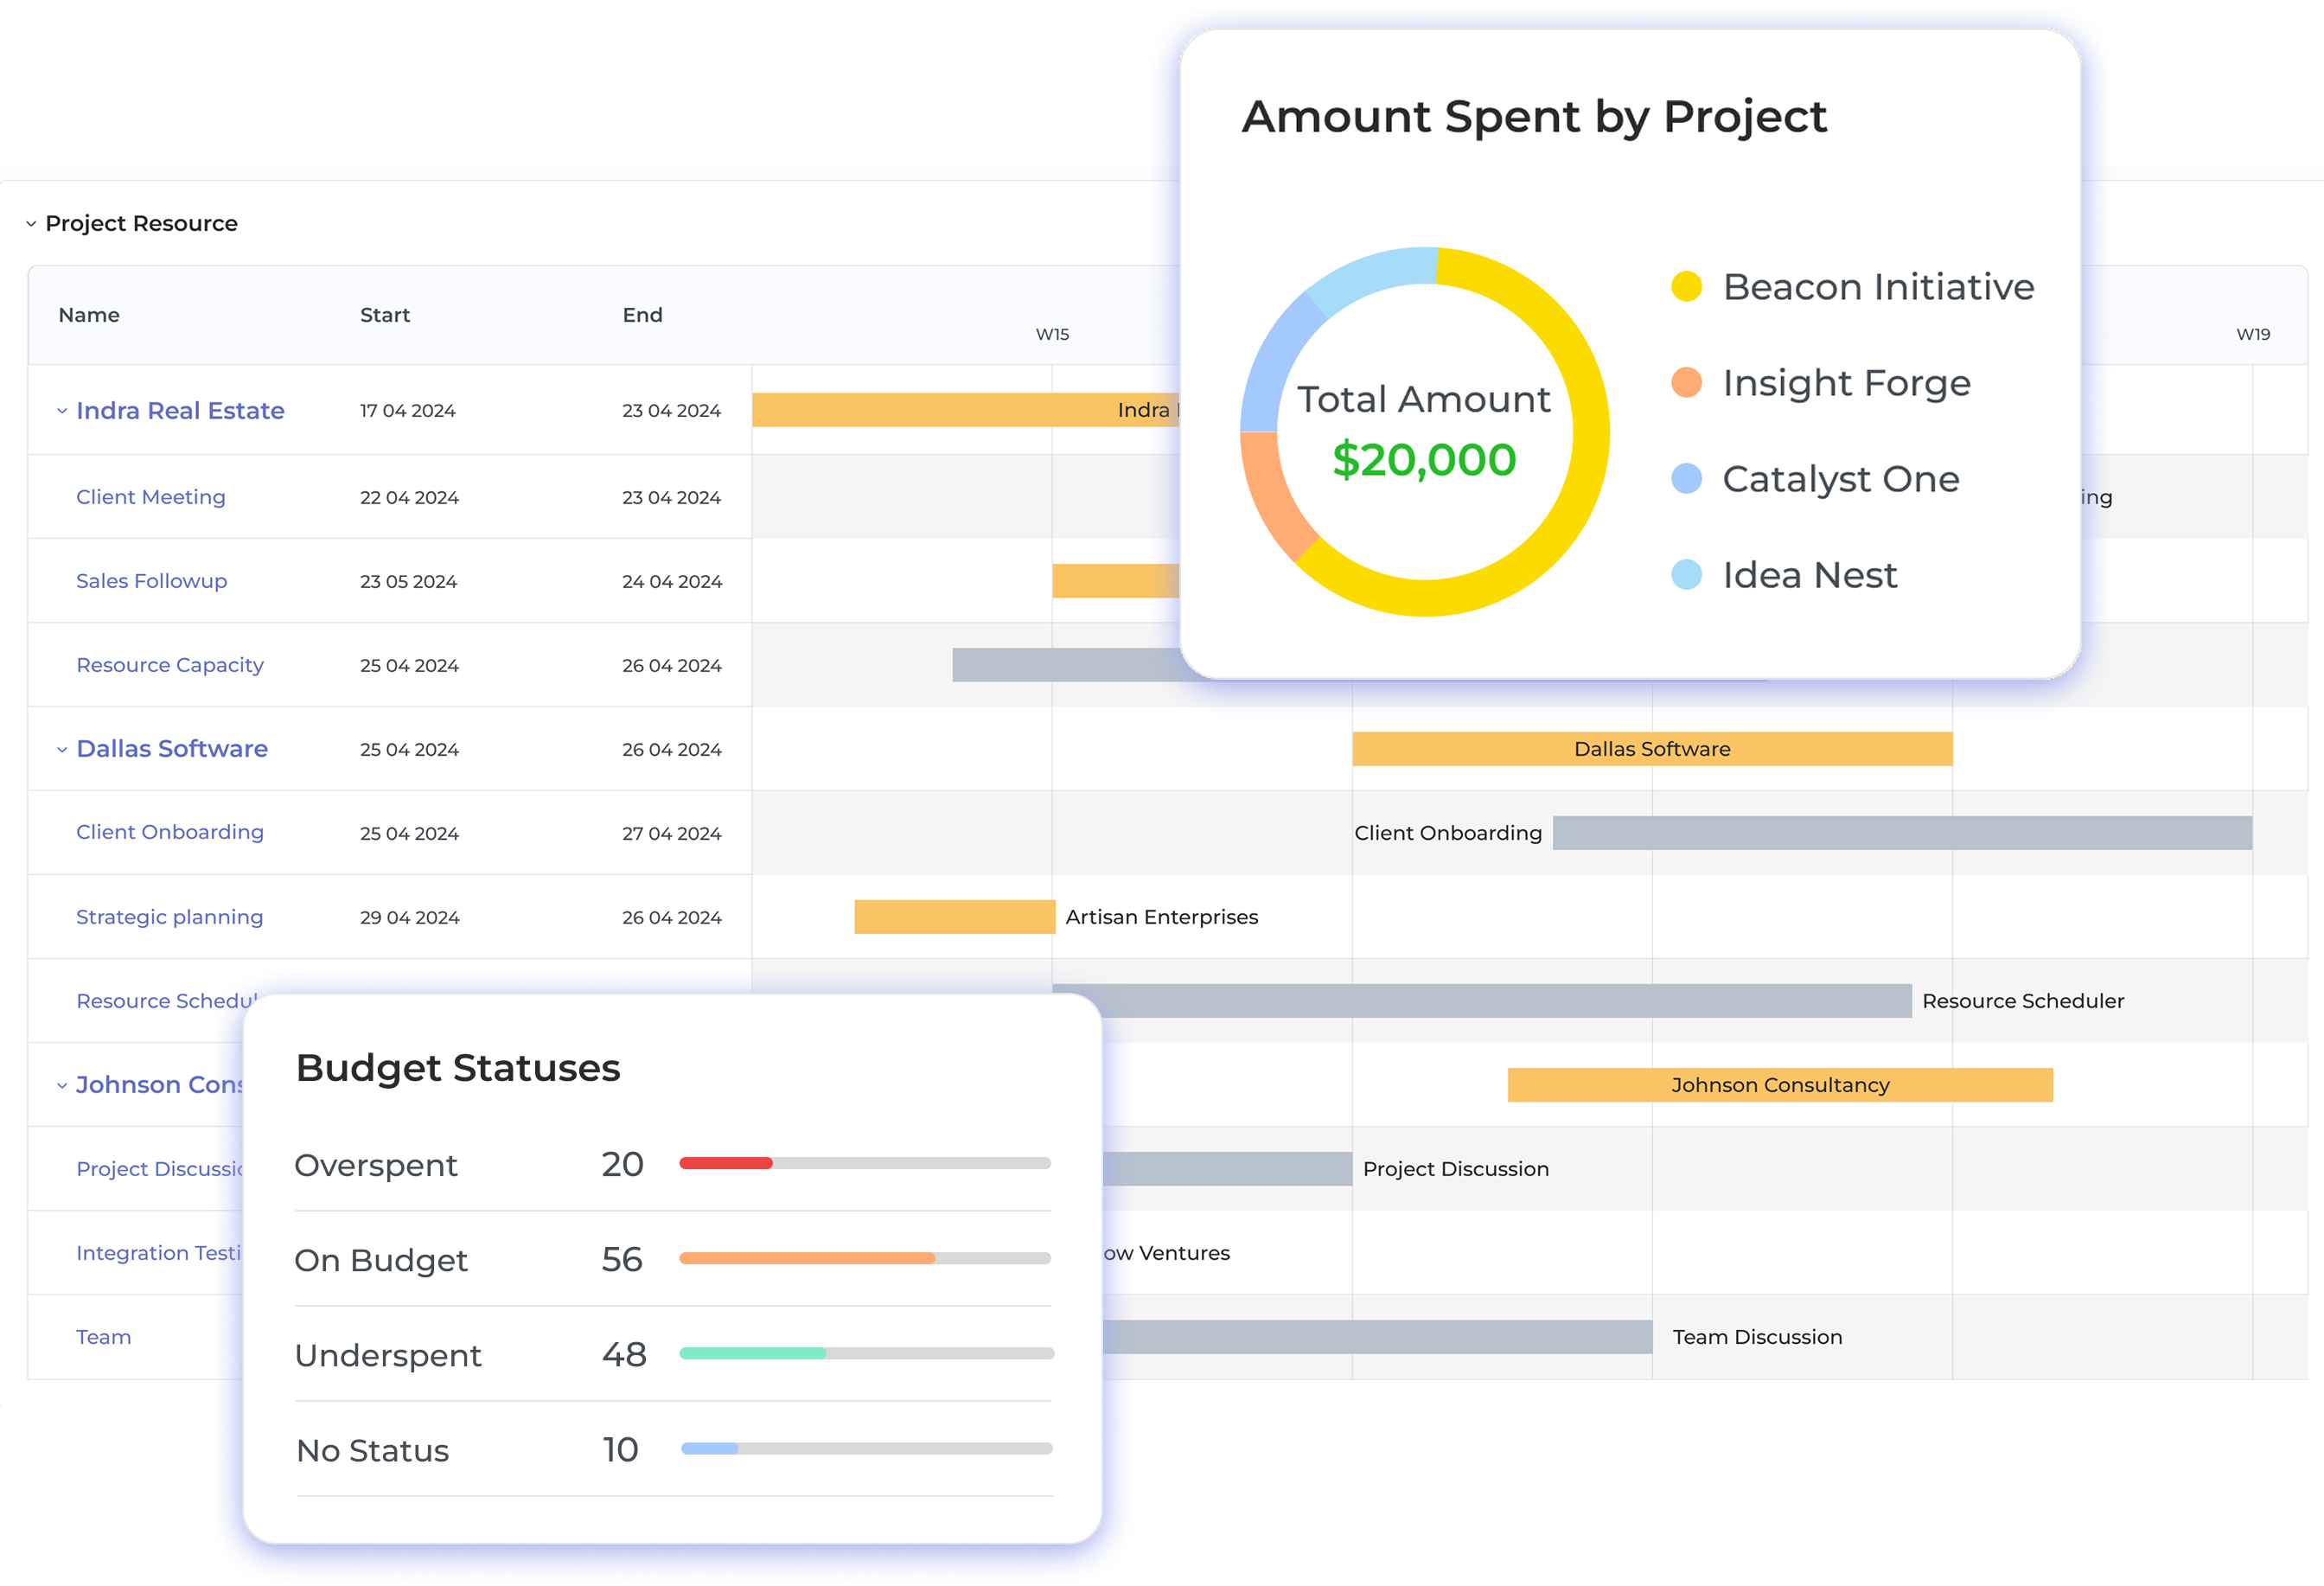Image resolution: width=2324 pixels, height=1586 pixels.
Task: Click Indra Real Estate start date 17 04 2024
Action: pyautogui.click(x=408, y=411)
